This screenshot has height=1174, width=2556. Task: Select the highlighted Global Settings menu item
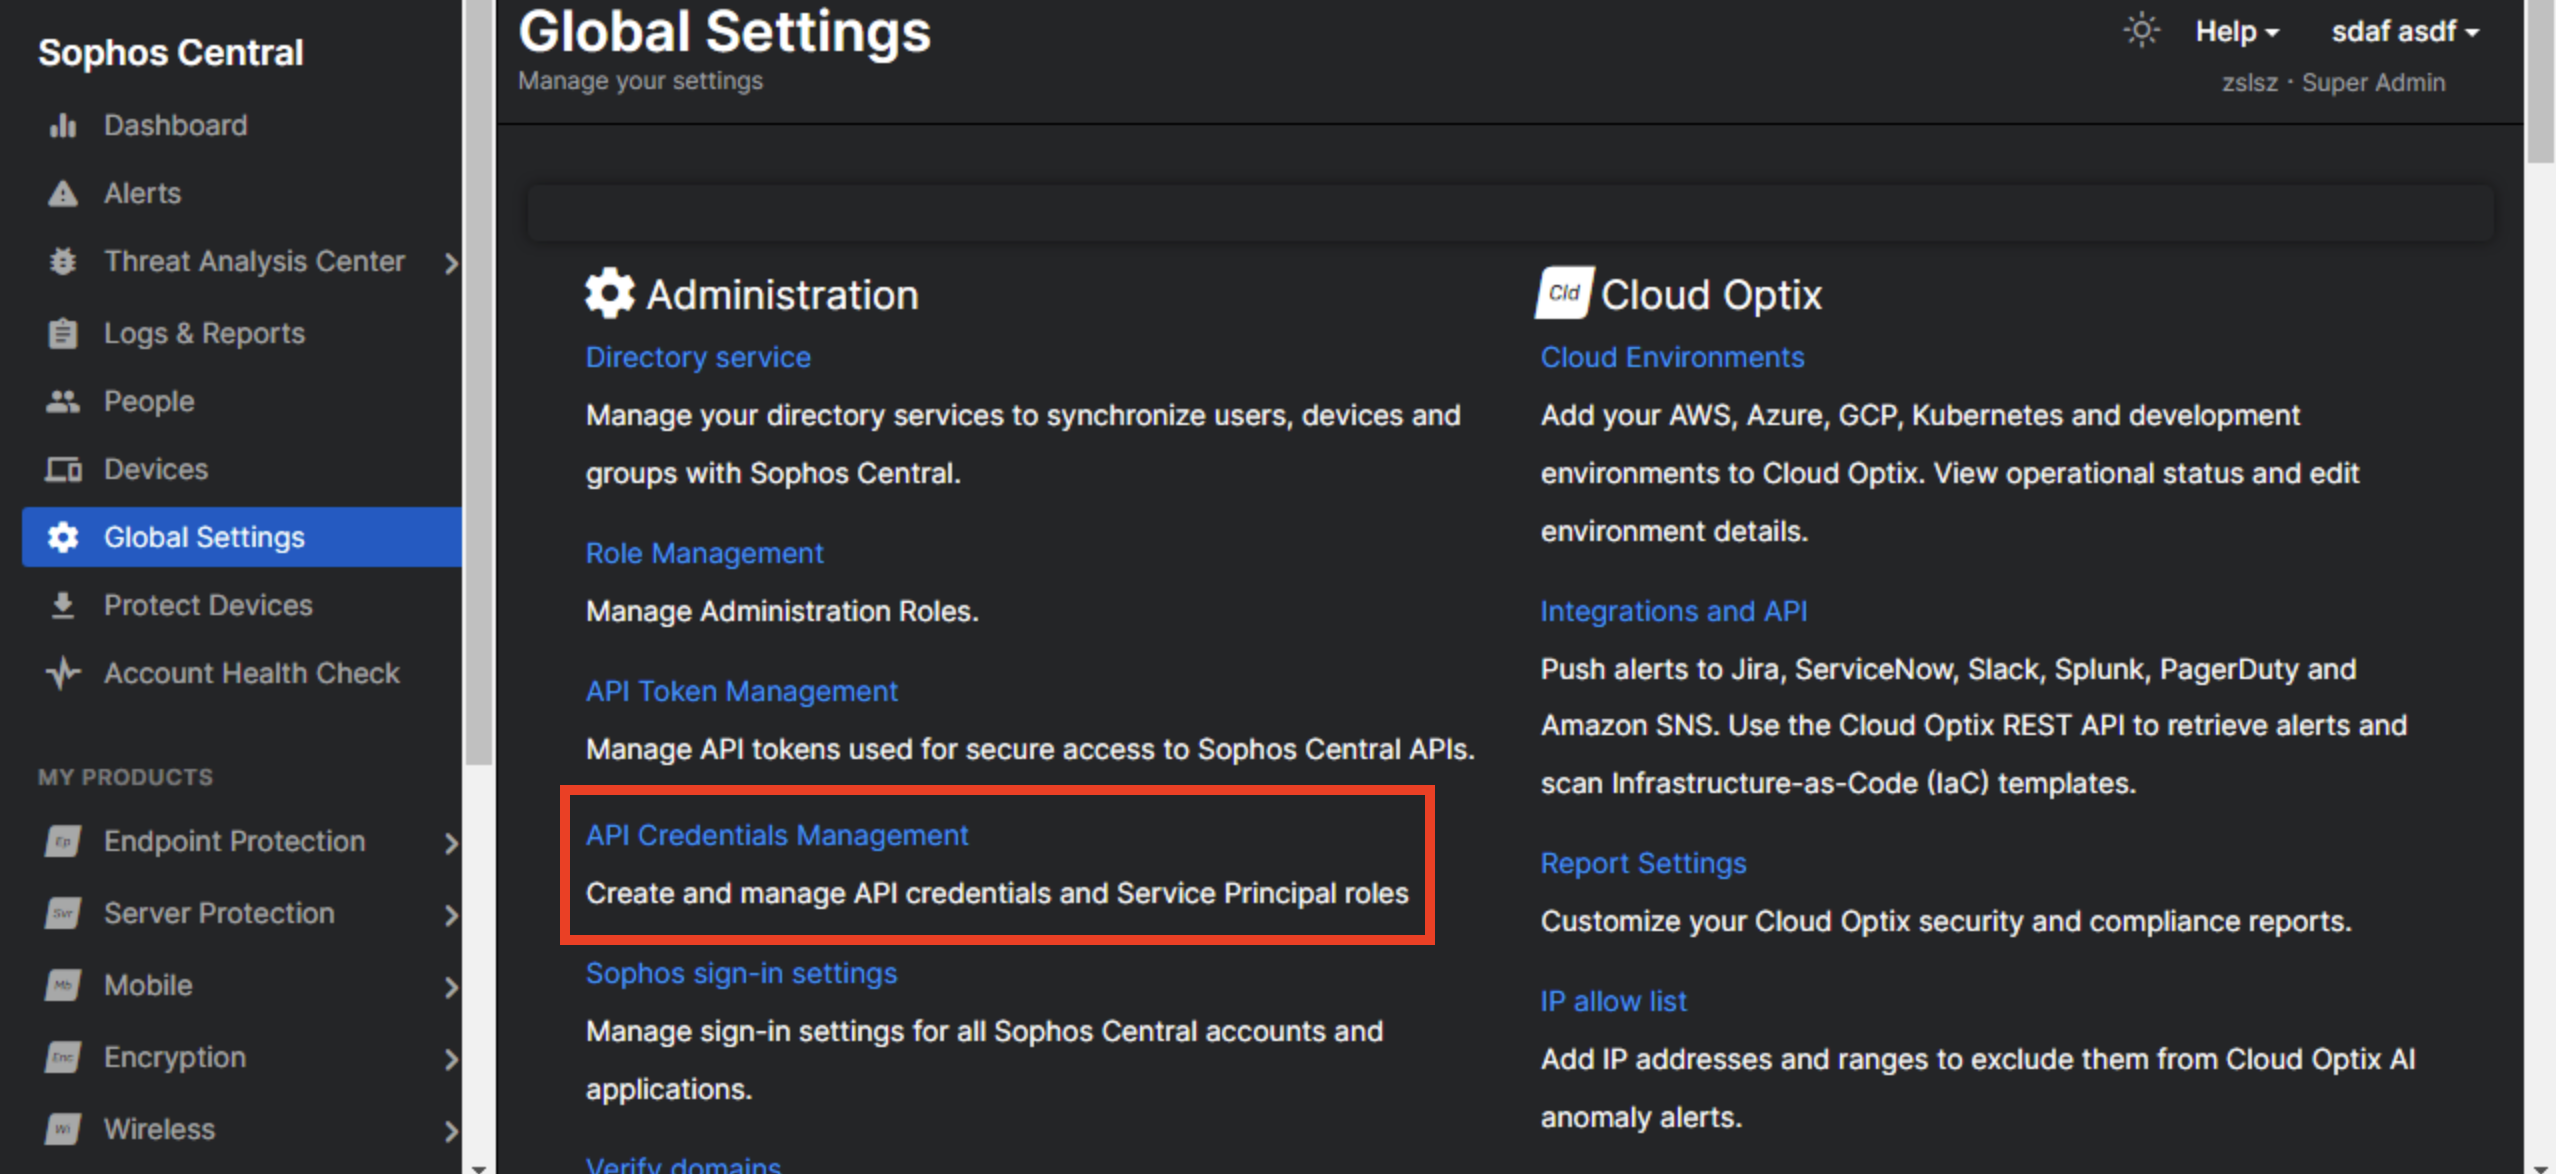pyautogui.click(x=242, y=537)
